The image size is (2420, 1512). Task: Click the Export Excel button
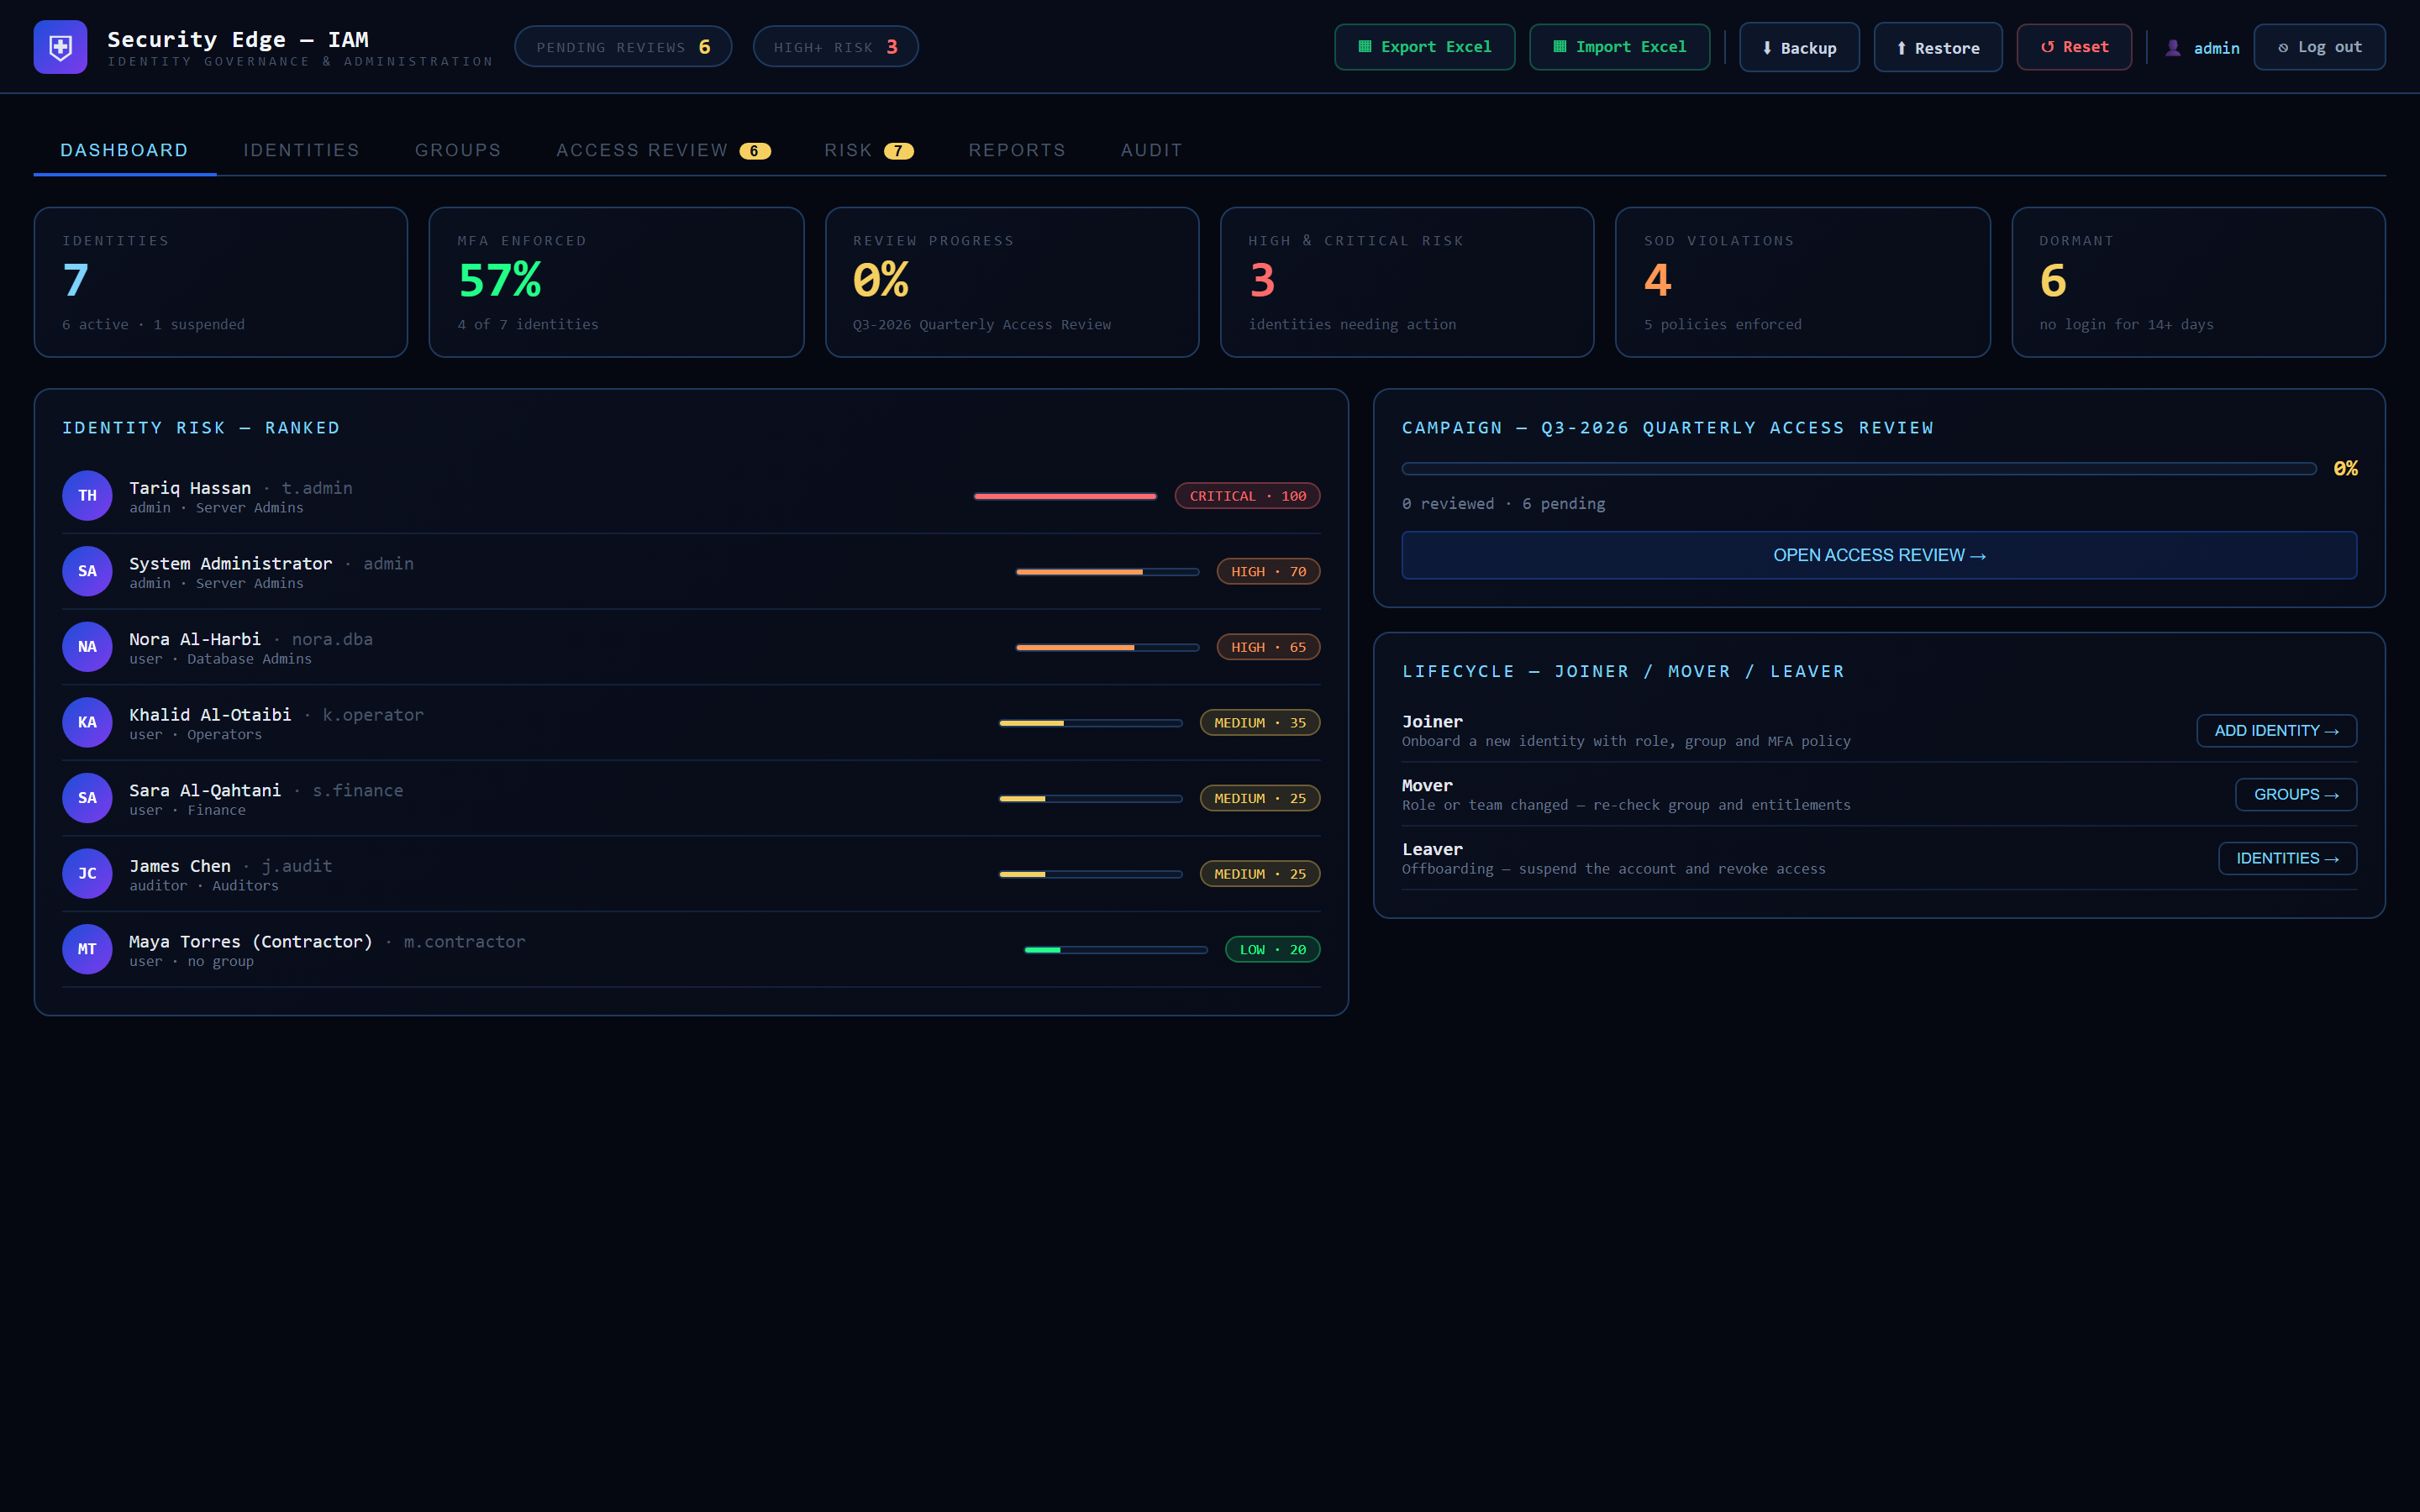point(1424,47)
